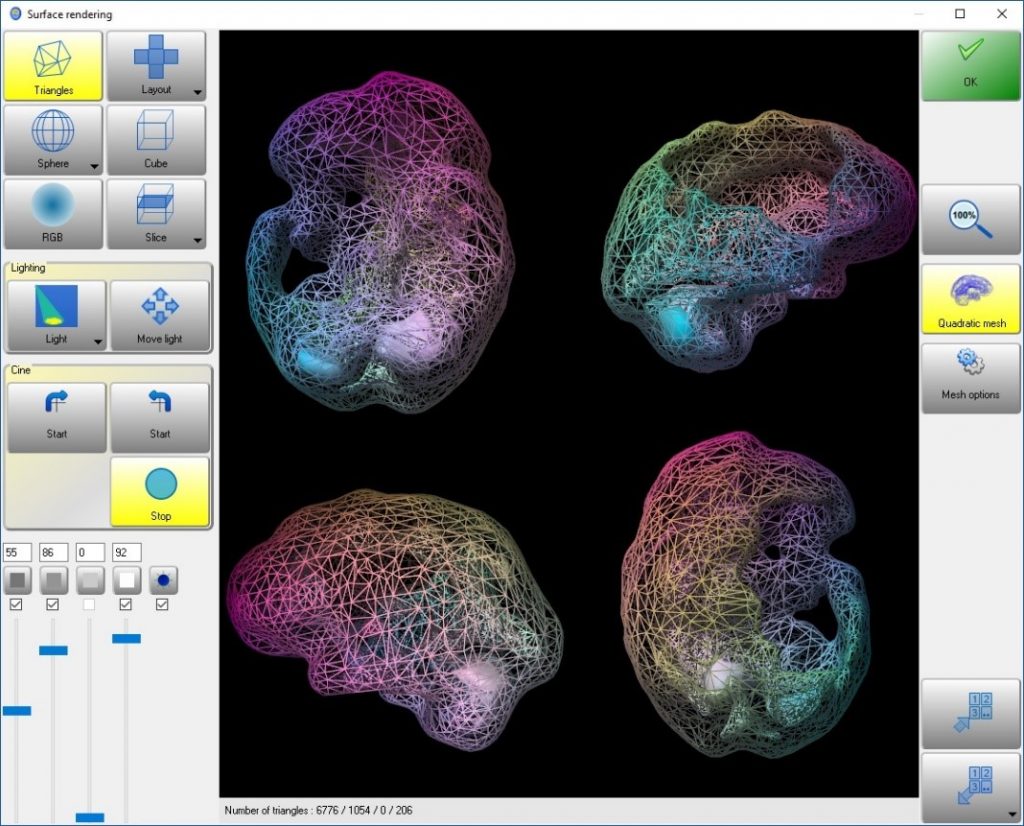
Task: Open the Mesh options settings
Action: click(x=970, y=377)
